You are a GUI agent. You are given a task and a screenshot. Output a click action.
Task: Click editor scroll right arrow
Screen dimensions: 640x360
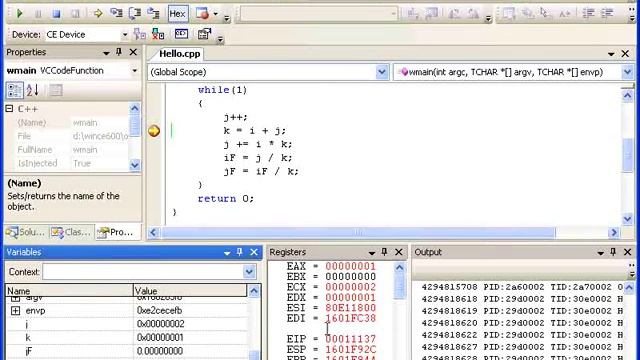(613, 233)
